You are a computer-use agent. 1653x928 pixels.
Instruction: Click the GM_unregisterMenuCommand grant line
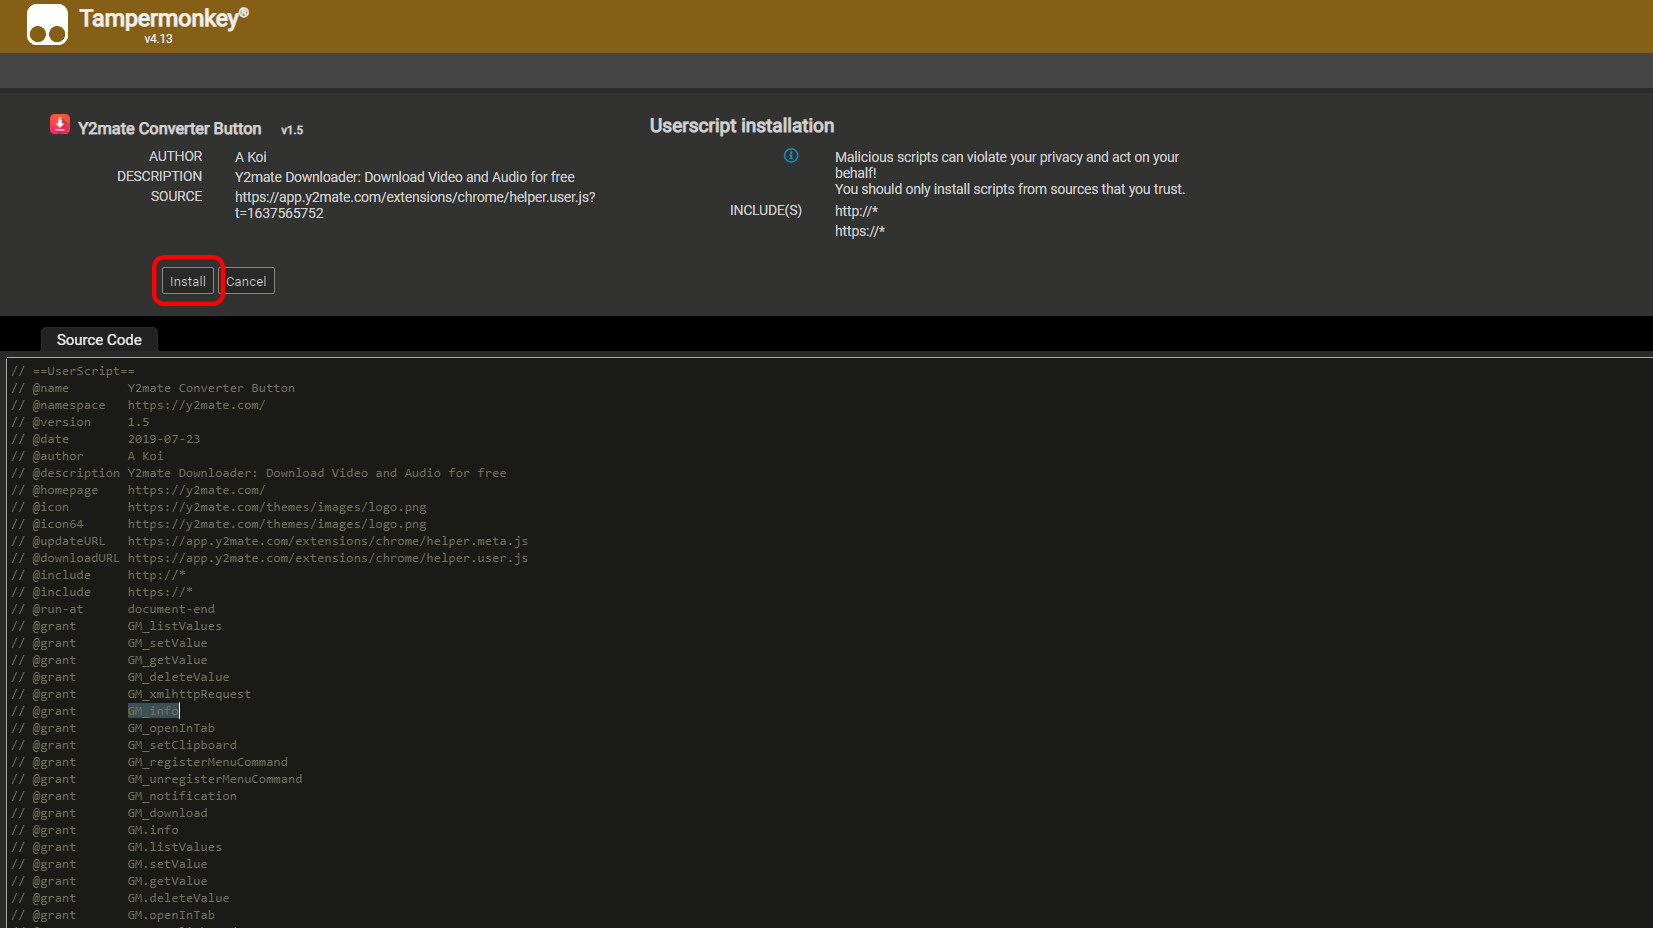pyautogui.click(x=157, y=779)
